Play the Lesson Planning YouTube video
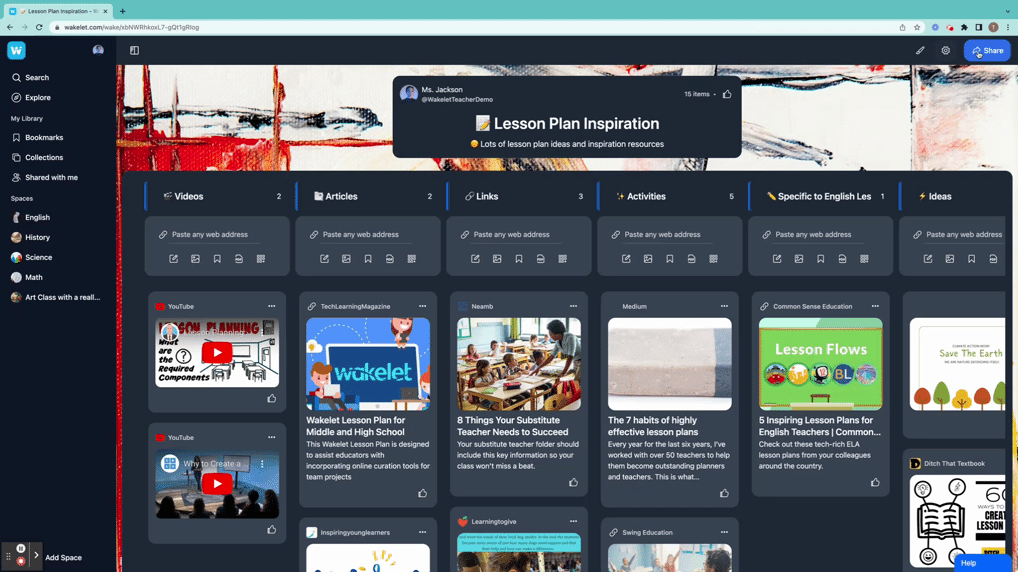 coord(217,353)
